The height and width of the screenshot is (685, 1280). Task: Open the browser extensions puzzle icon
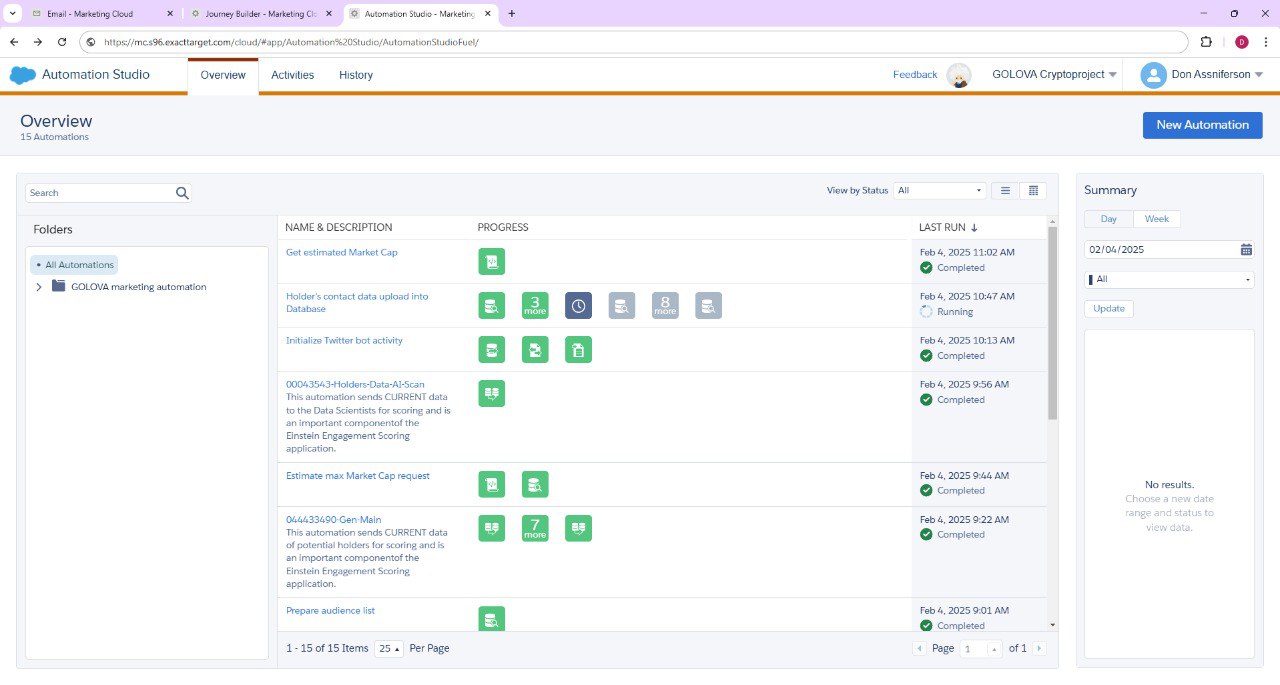point(1206,42)
